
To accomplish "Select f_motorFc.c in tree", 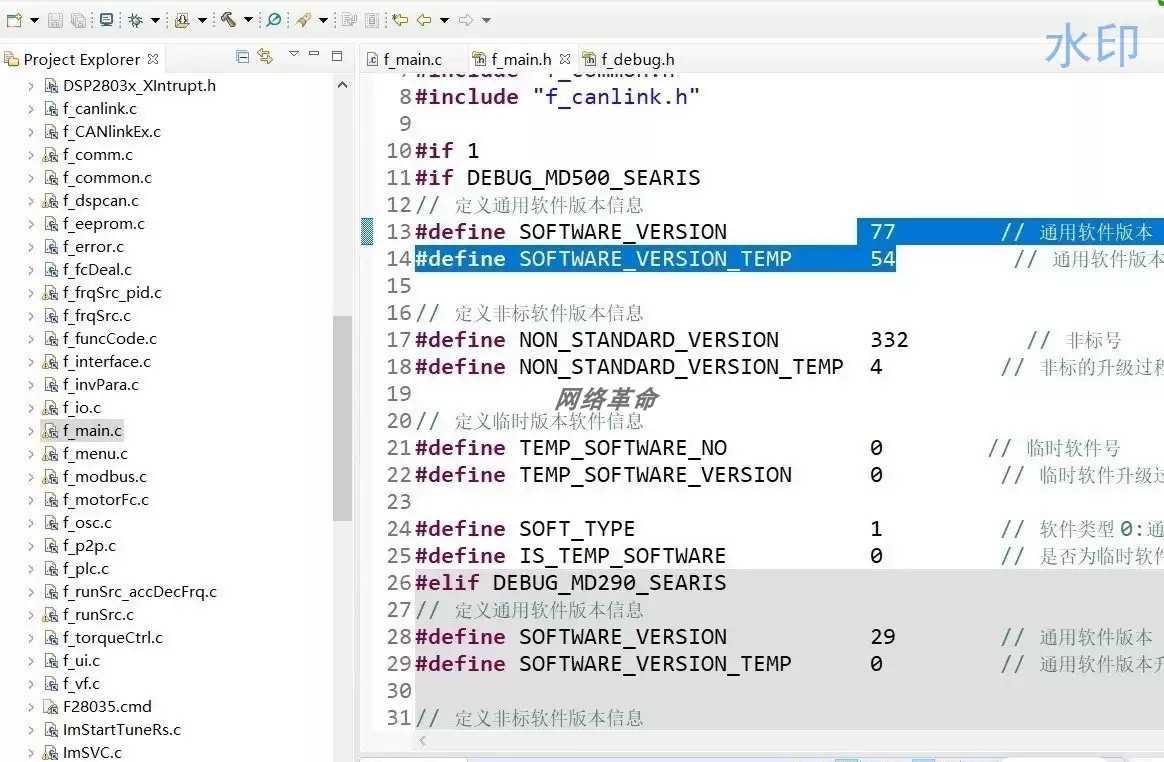I will [x=105, y=500].
